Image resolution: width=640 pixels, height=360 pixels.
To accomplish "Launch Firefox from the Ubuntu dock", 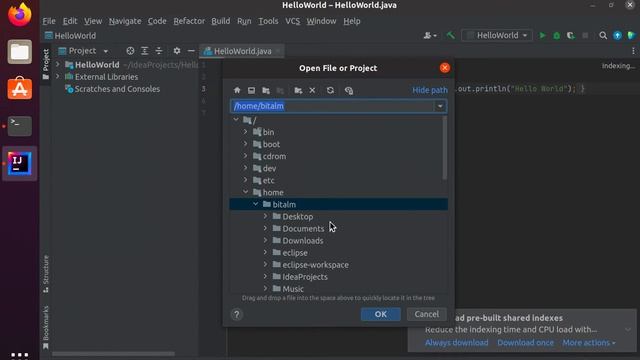I will [x=20, y=16].
